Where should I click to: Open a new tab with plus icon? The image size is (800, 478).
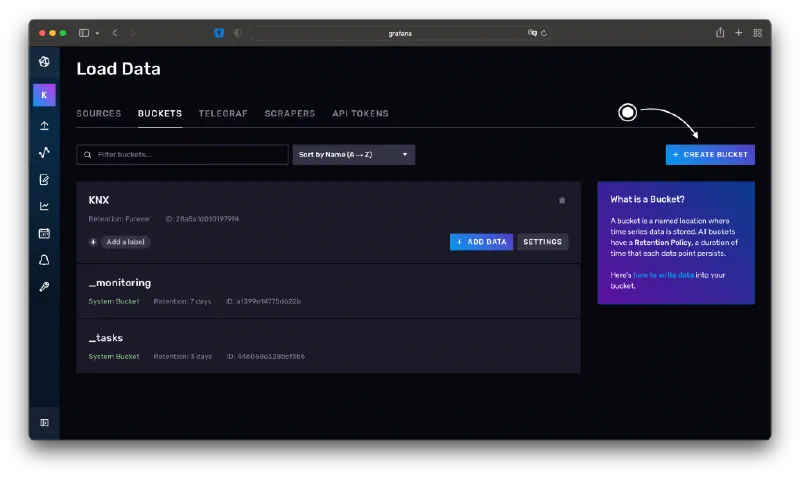738,33
